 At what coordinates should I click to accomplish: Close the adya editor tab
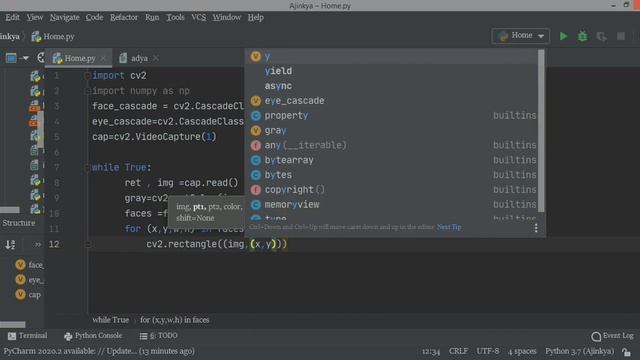coord(156,58)
